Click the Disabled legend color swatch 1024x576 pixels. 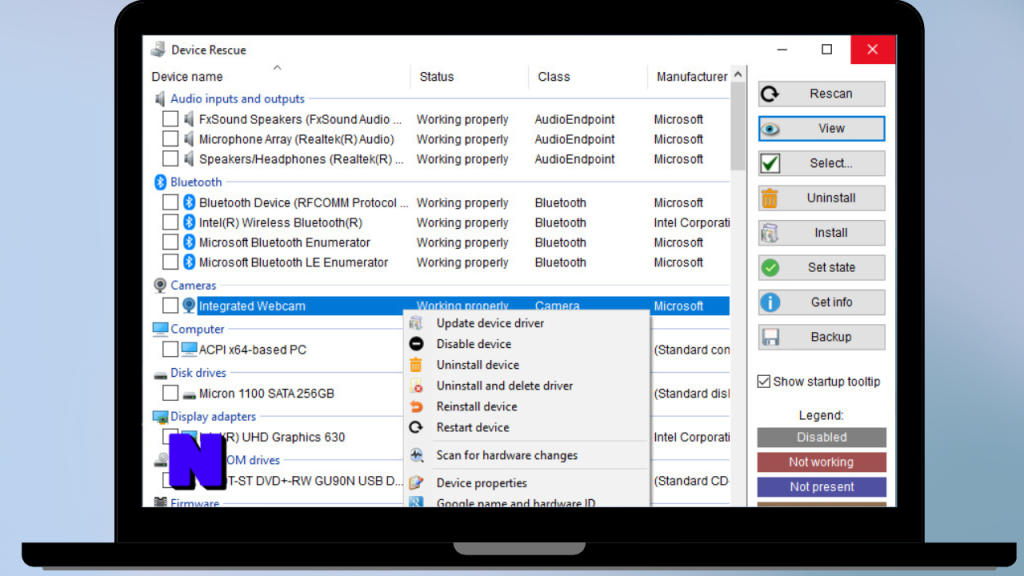tap(822, 438)
